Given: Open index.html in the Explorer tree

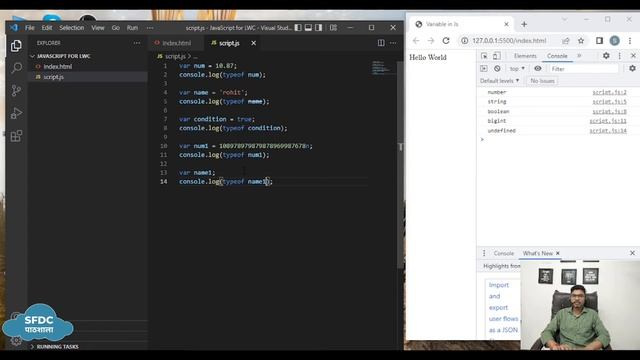Looking at the screenshot, I should pos(58,67).
